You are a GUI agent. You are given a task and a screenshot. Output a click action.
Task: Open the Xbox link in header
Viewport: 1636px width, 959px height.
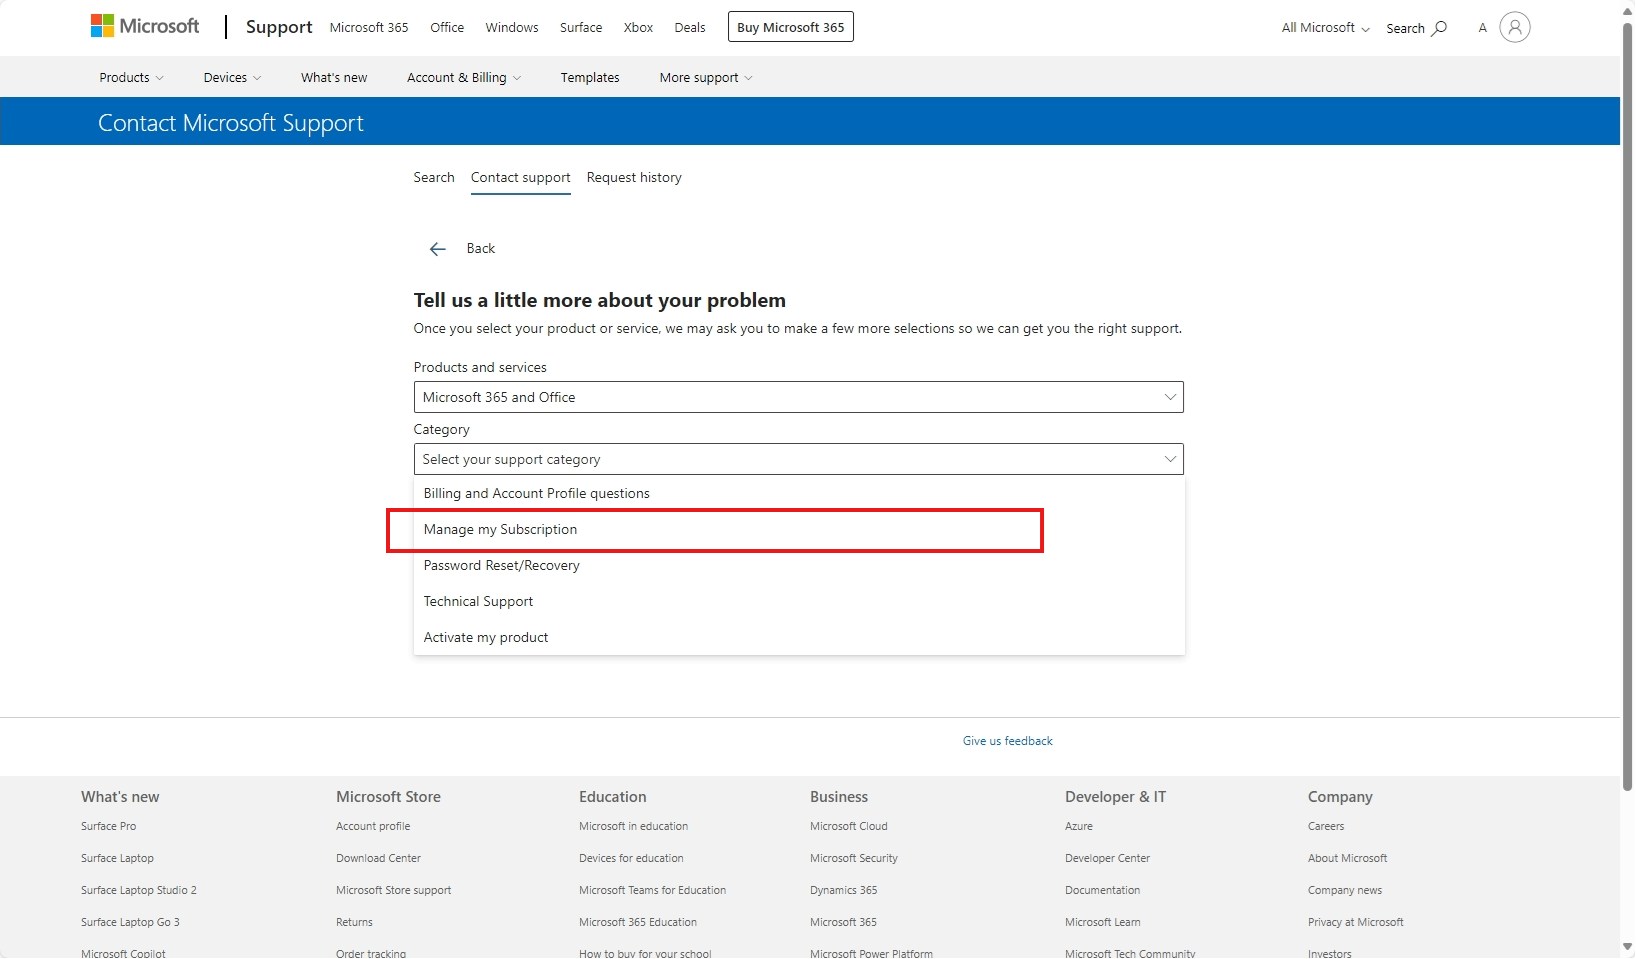click(x=638, y=27)
